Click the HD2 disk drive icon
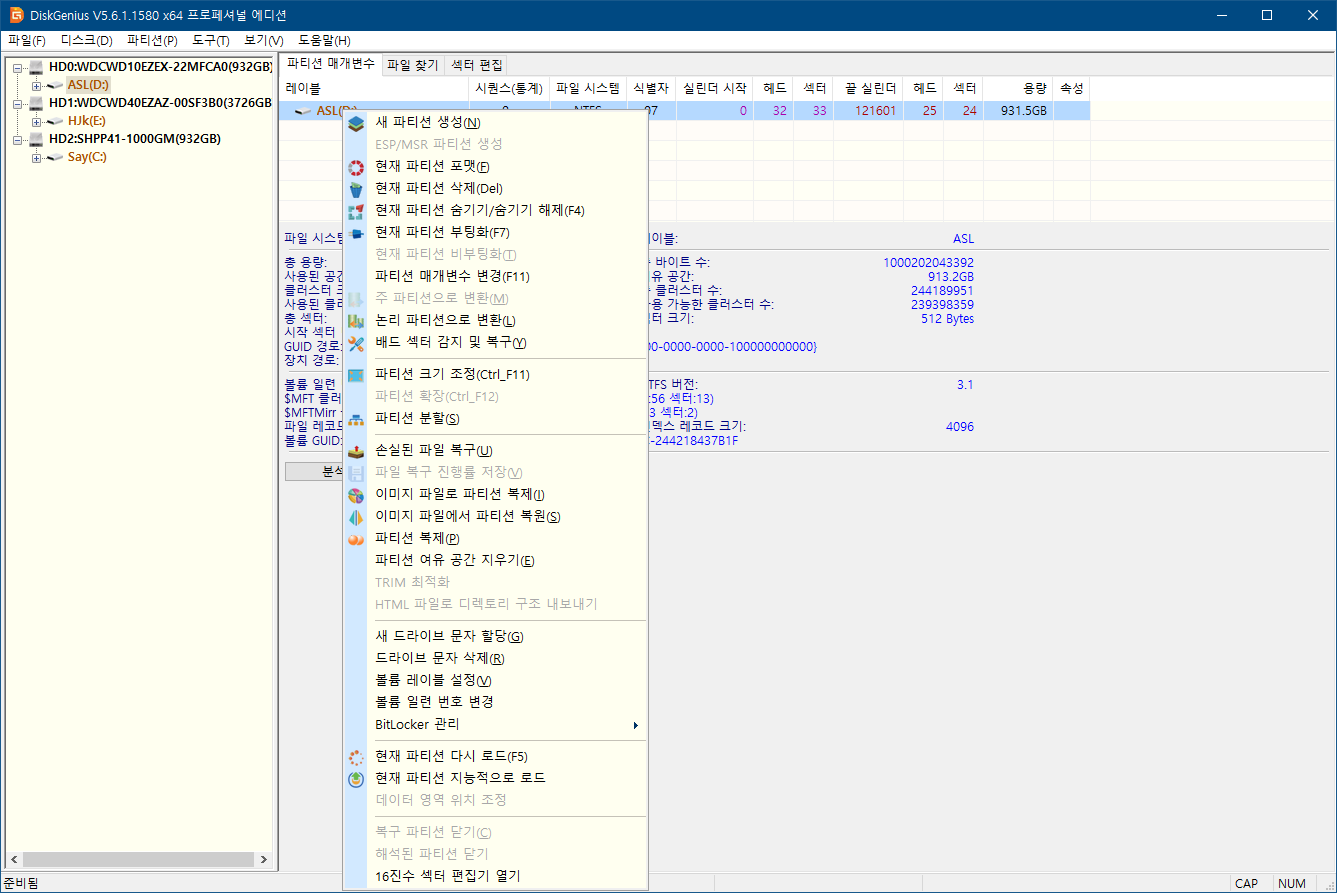 (37, 139)
